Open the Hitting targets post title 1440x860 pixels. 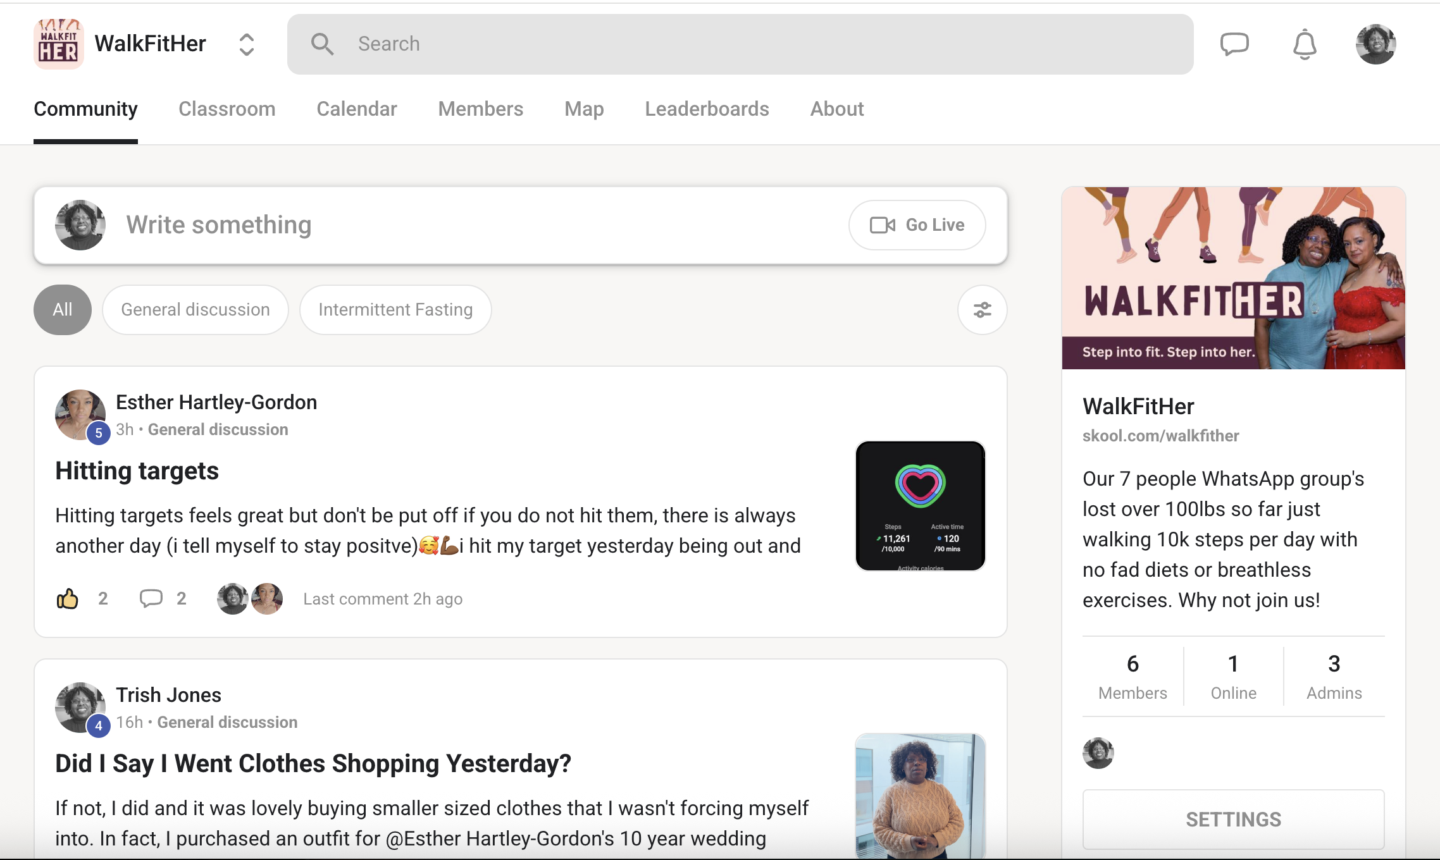[x=137, y=471]
